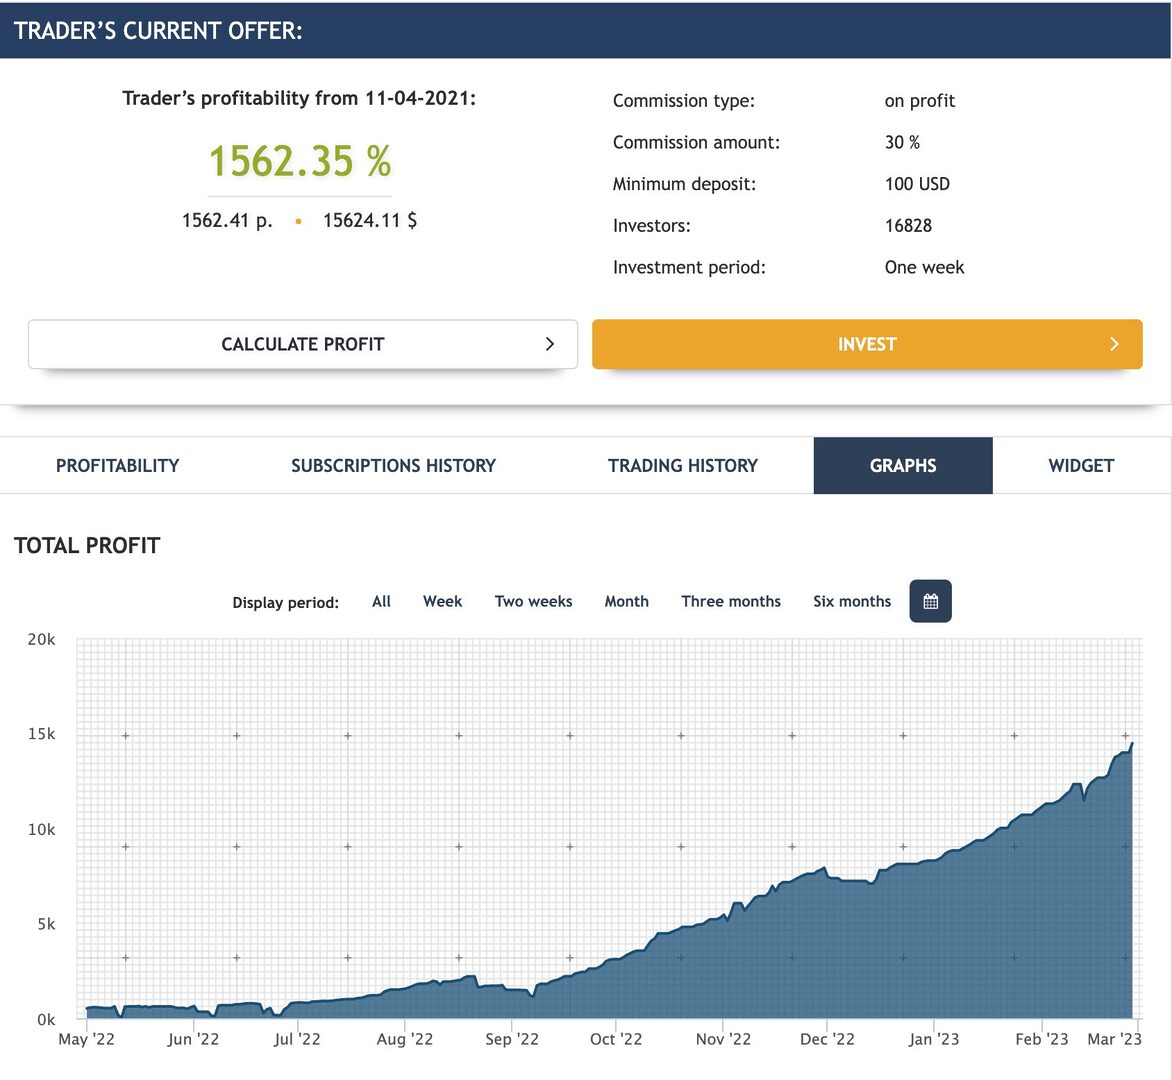Image resolution: width=1172 pixels, height=1080 pixels.
Task: Click the on profit commission type value
Action: (919, 101)
